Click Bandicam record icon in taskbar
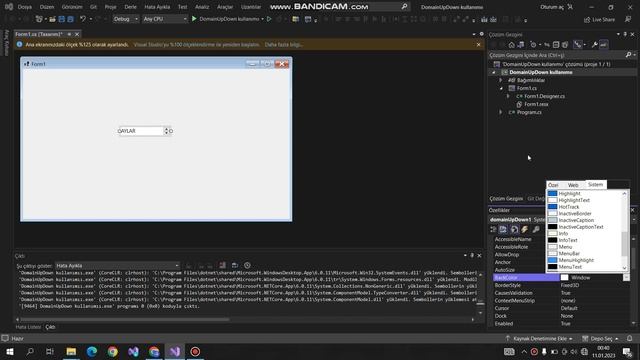 [x=195, y=351]
